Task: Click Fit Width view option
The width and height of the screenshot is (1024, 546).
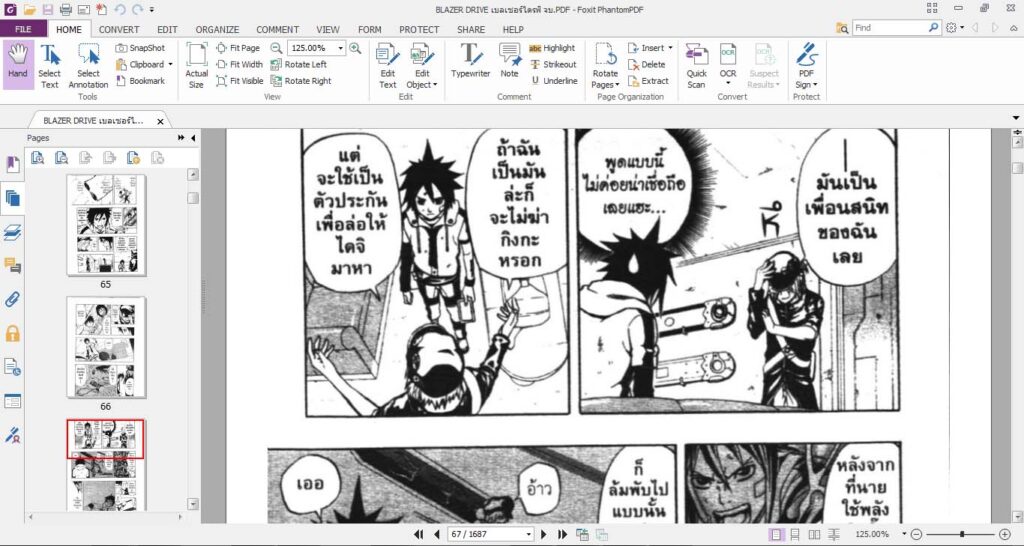Action: pos(239,64)
